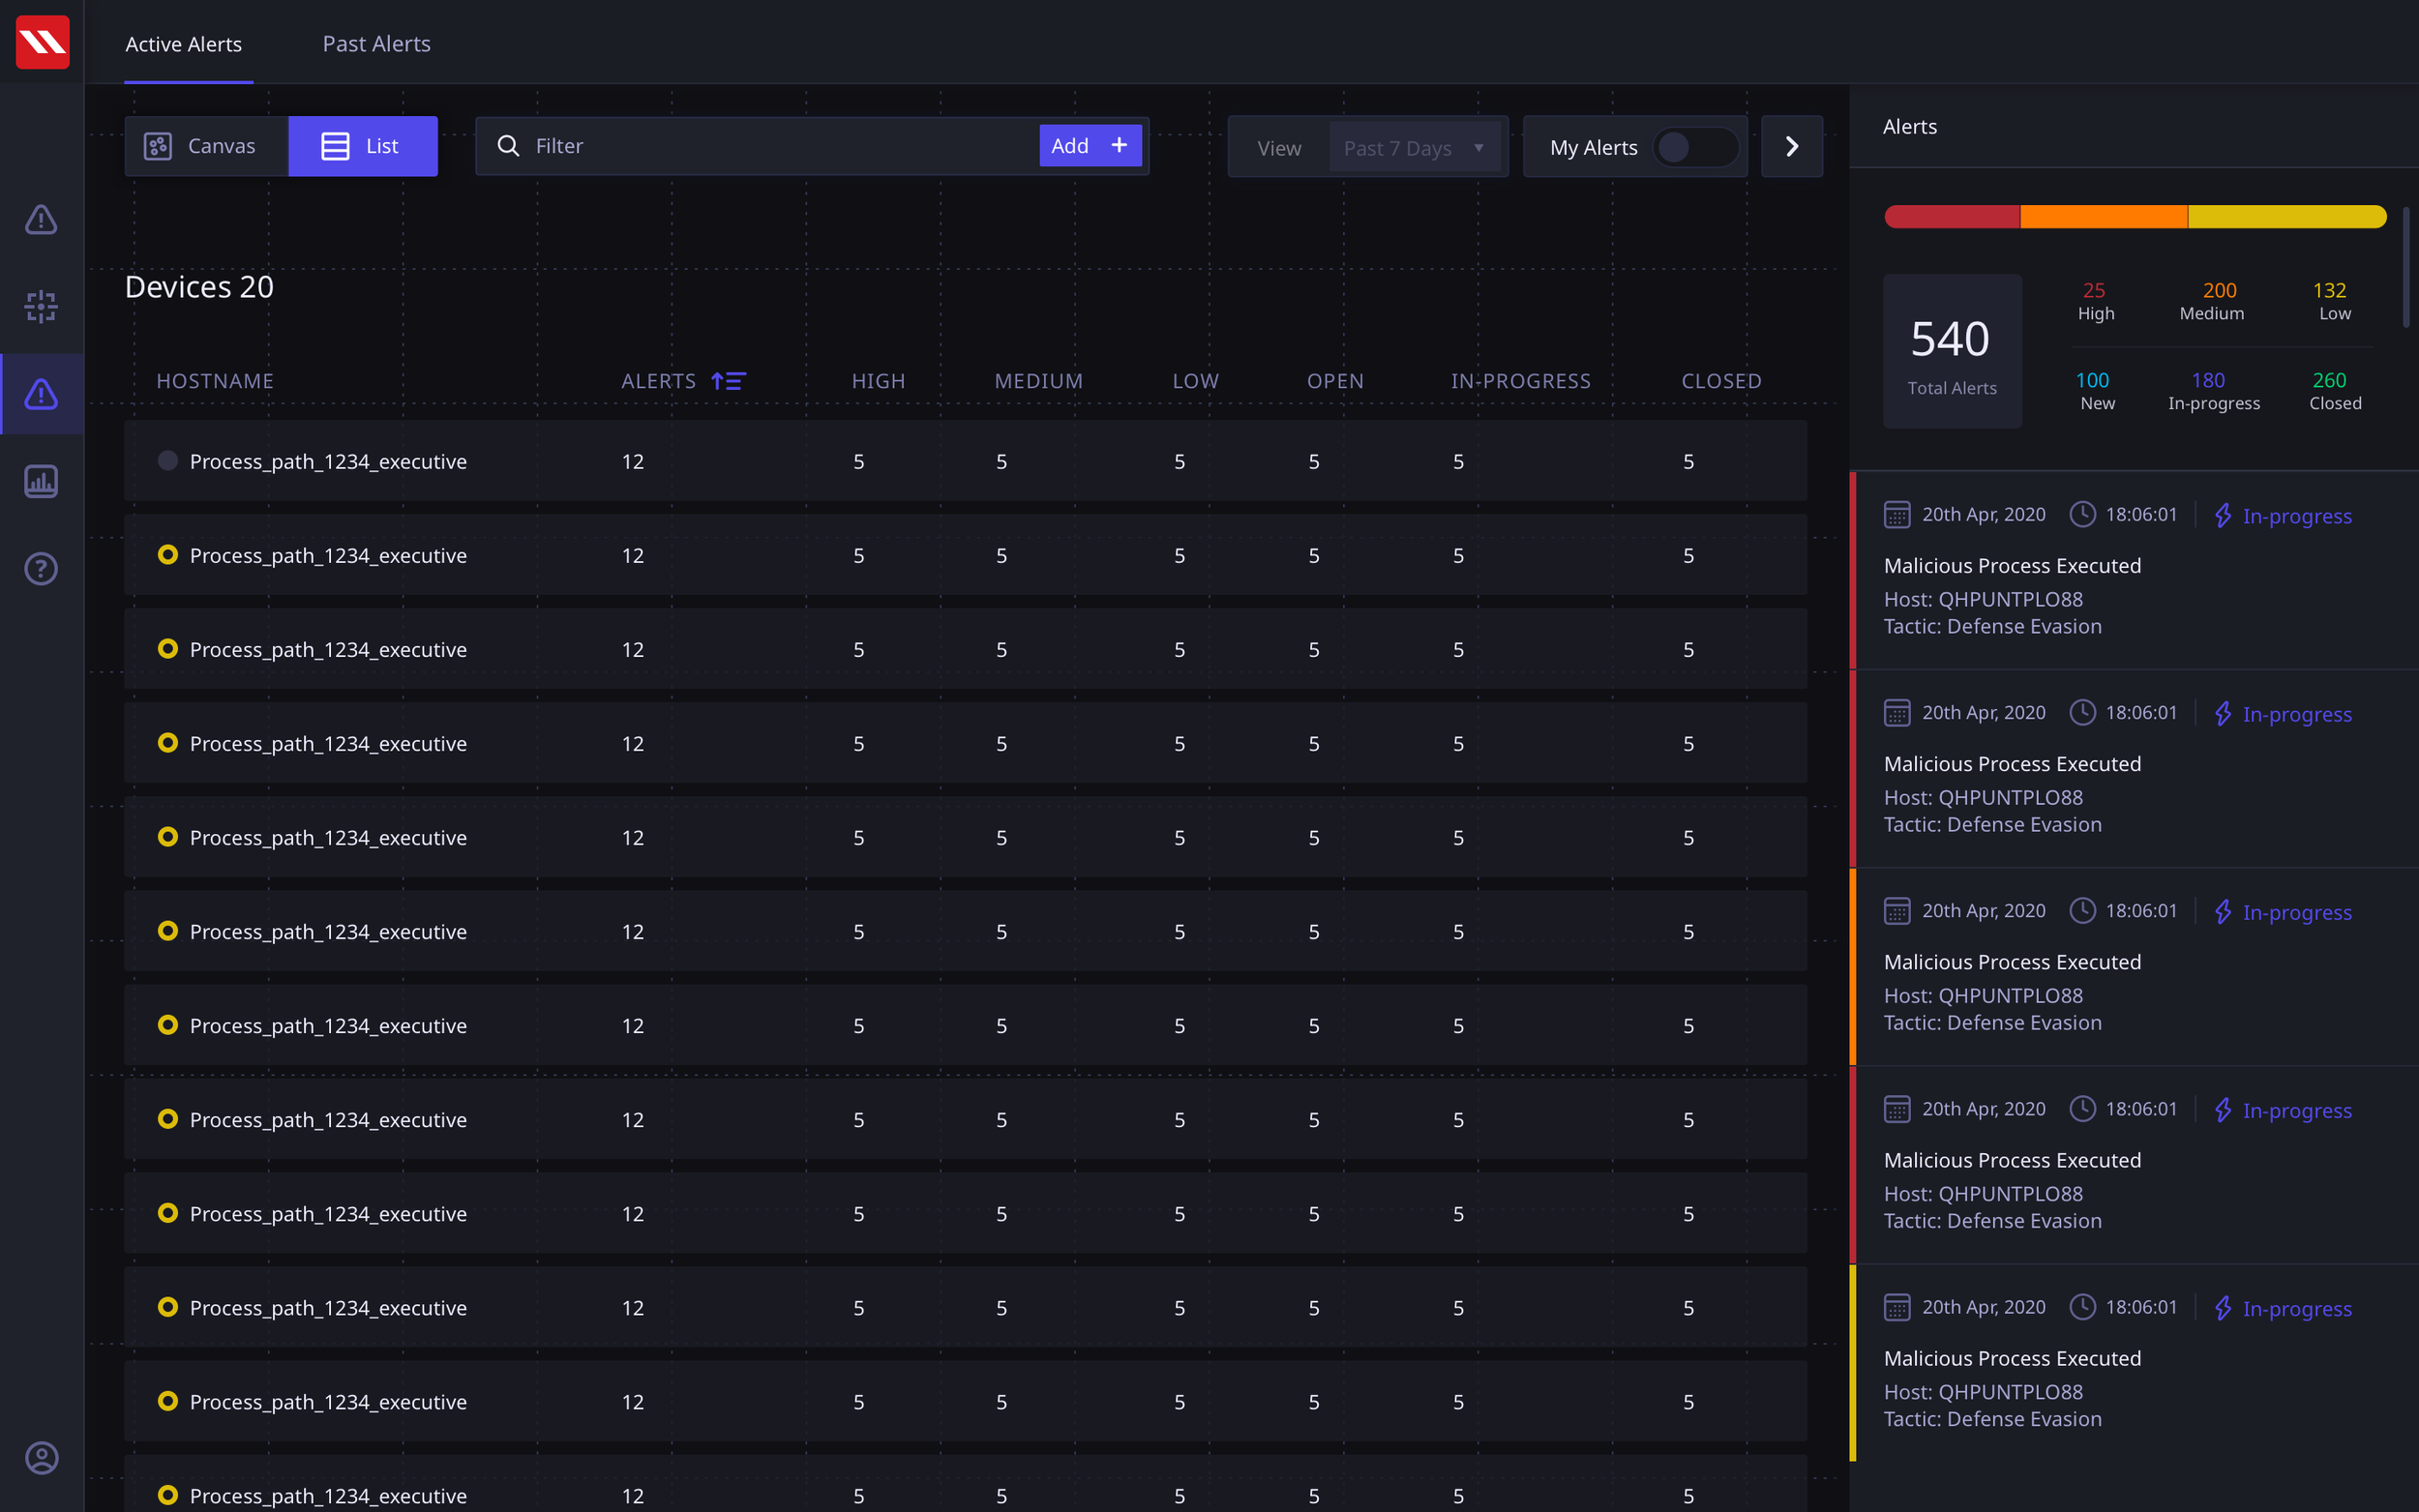Click the ALERTS column sort icon
This screenshot has height=1512, width=2419.
729,381
